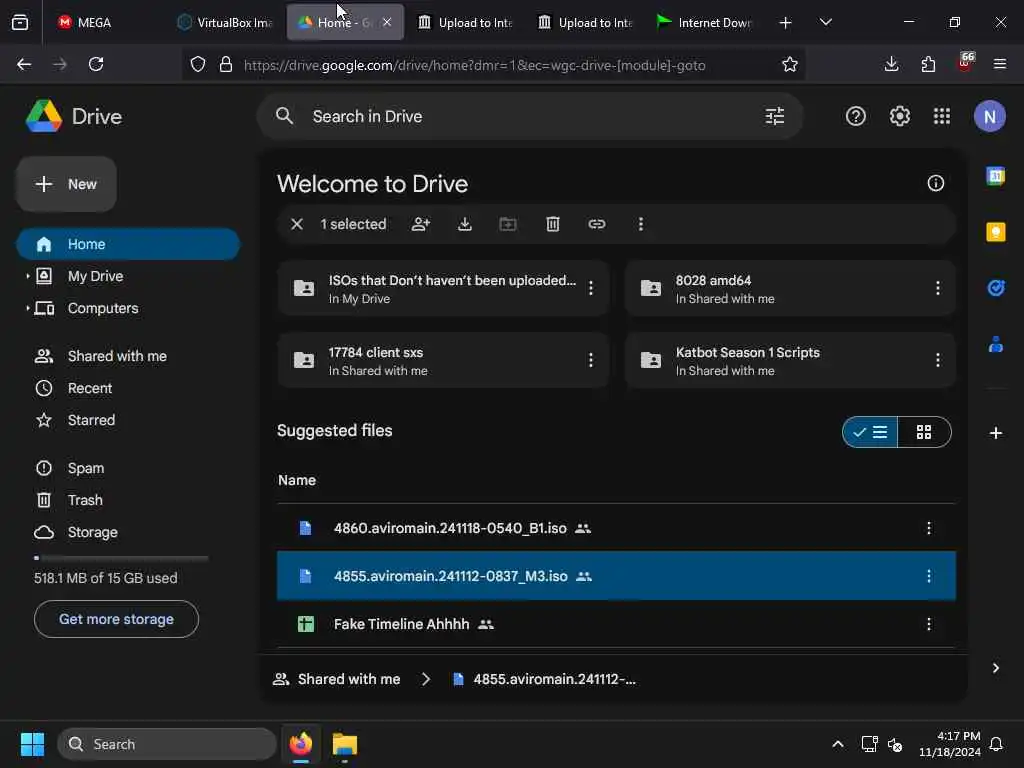This screenshot has width=1024, height=768.
Task: Open Google Keep side panel icon
Action: (995, 232)
